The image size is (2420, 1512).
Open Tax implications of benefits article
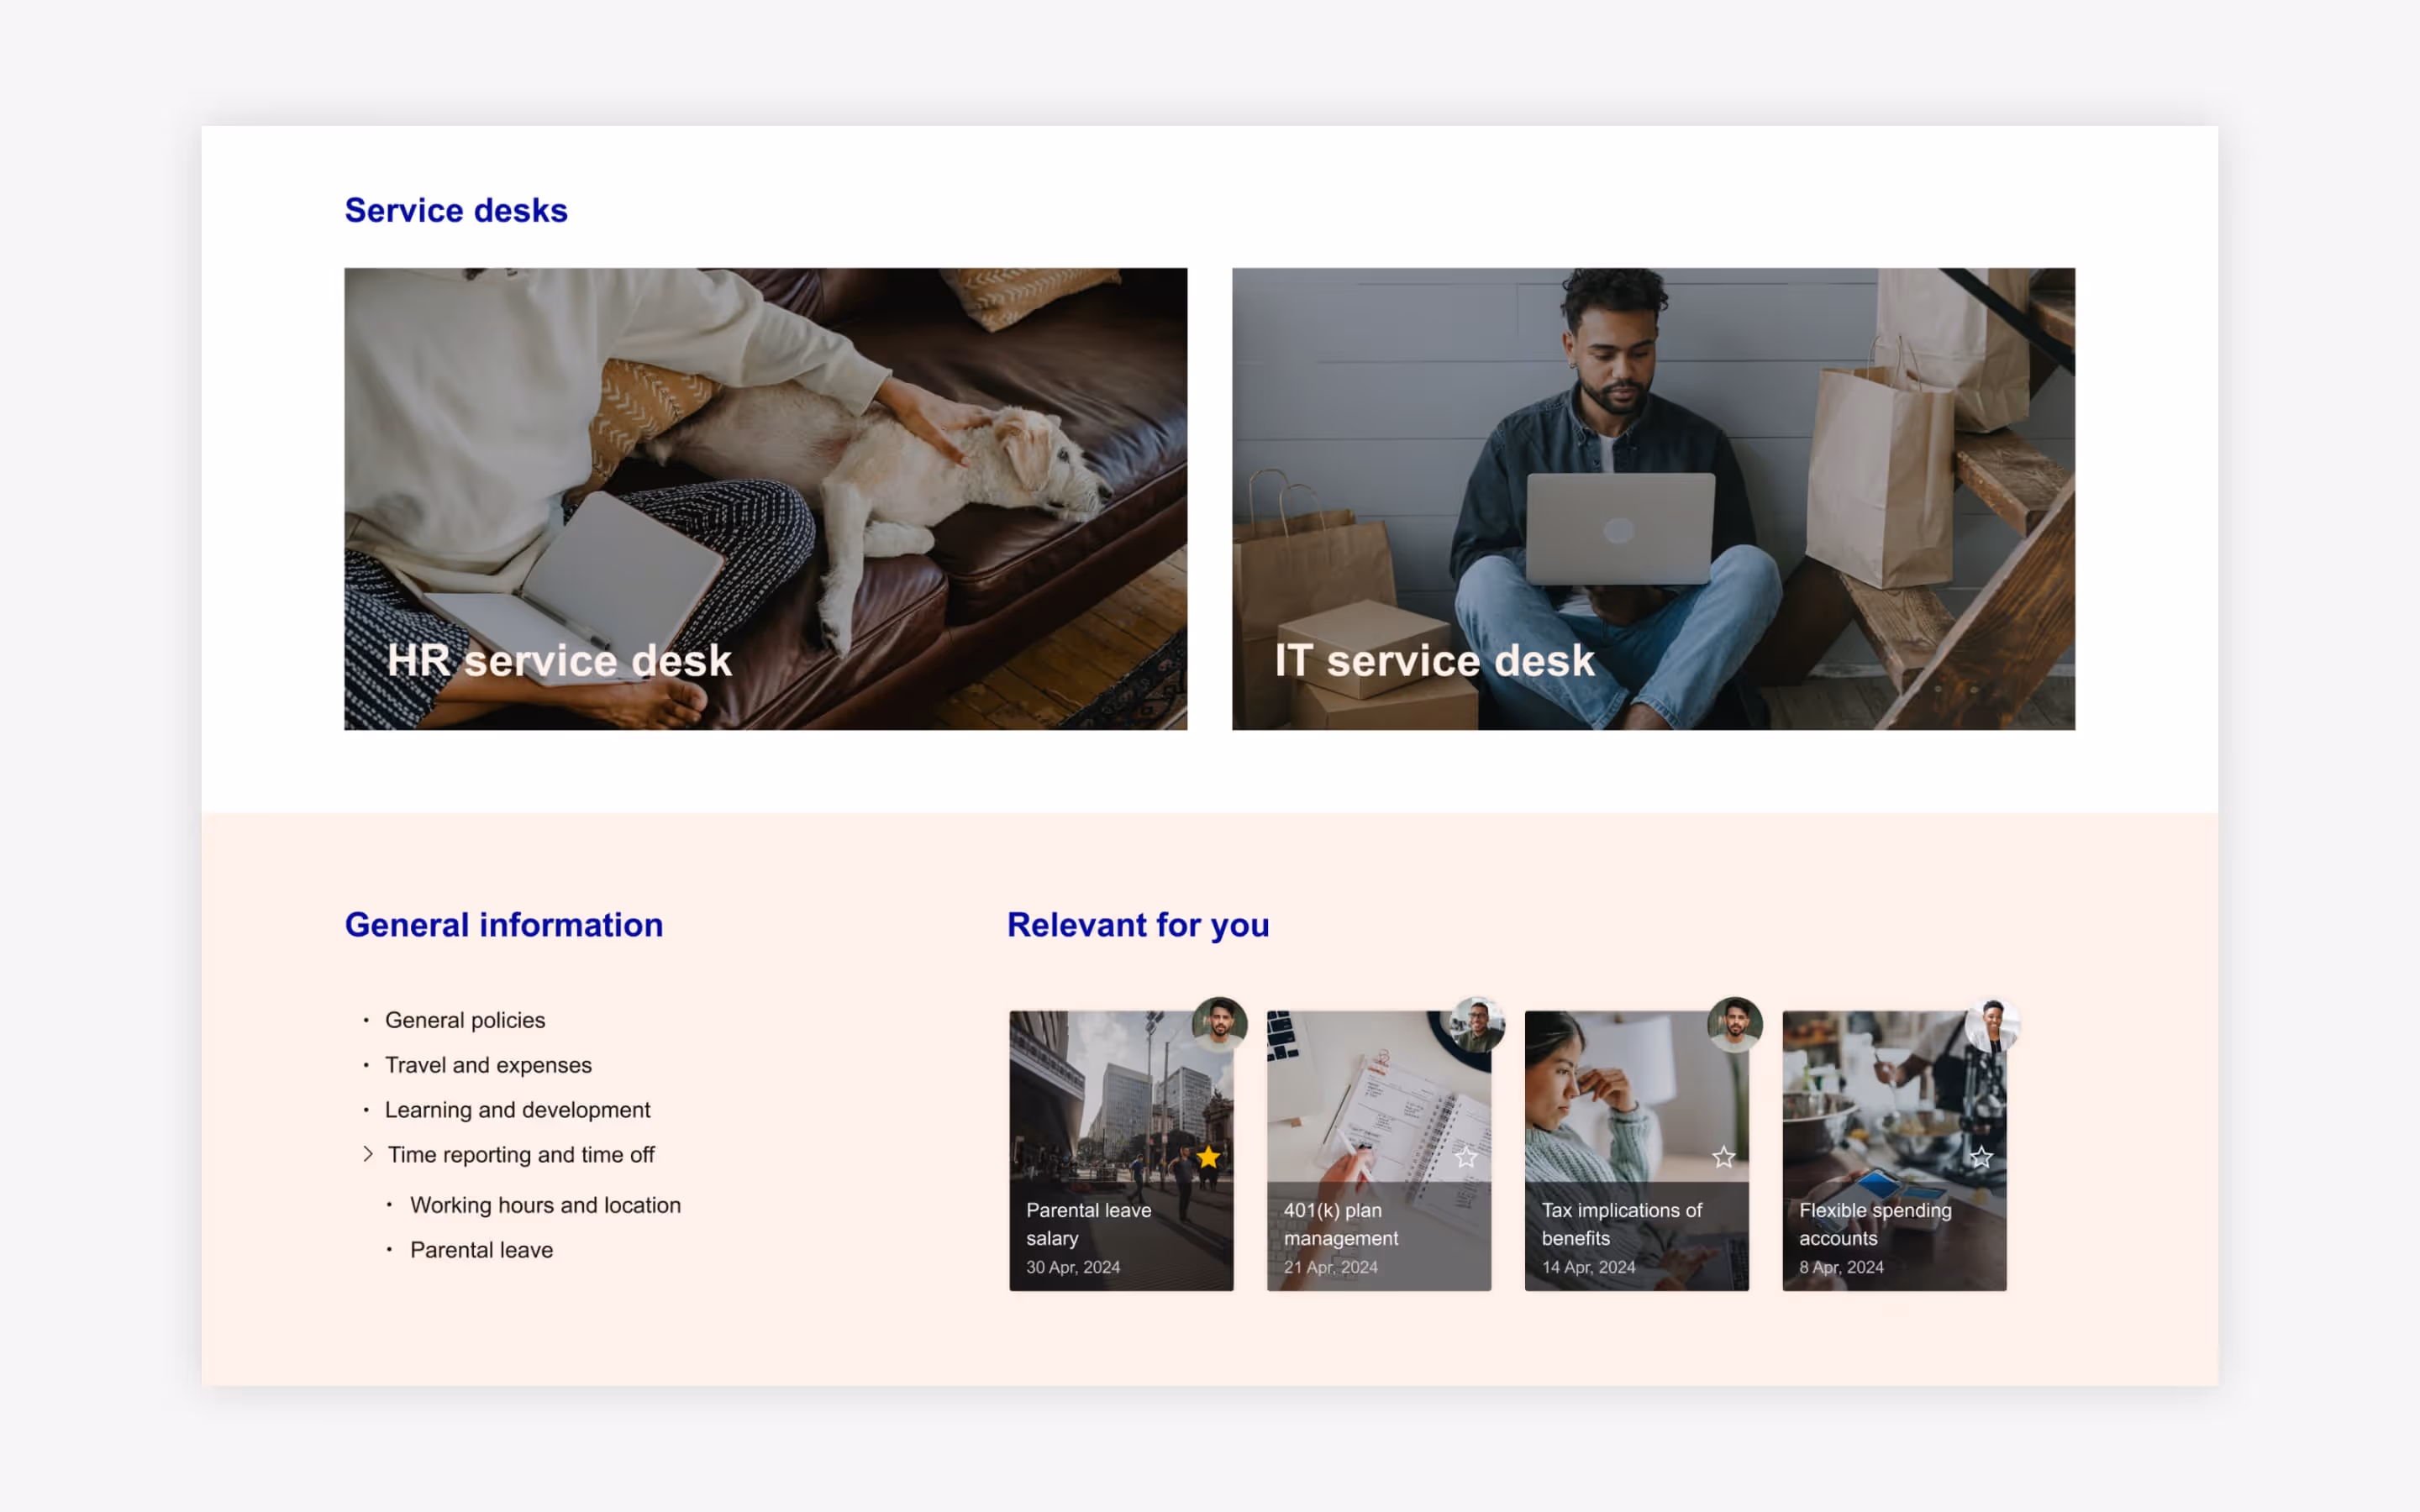pos(1620,1223)
